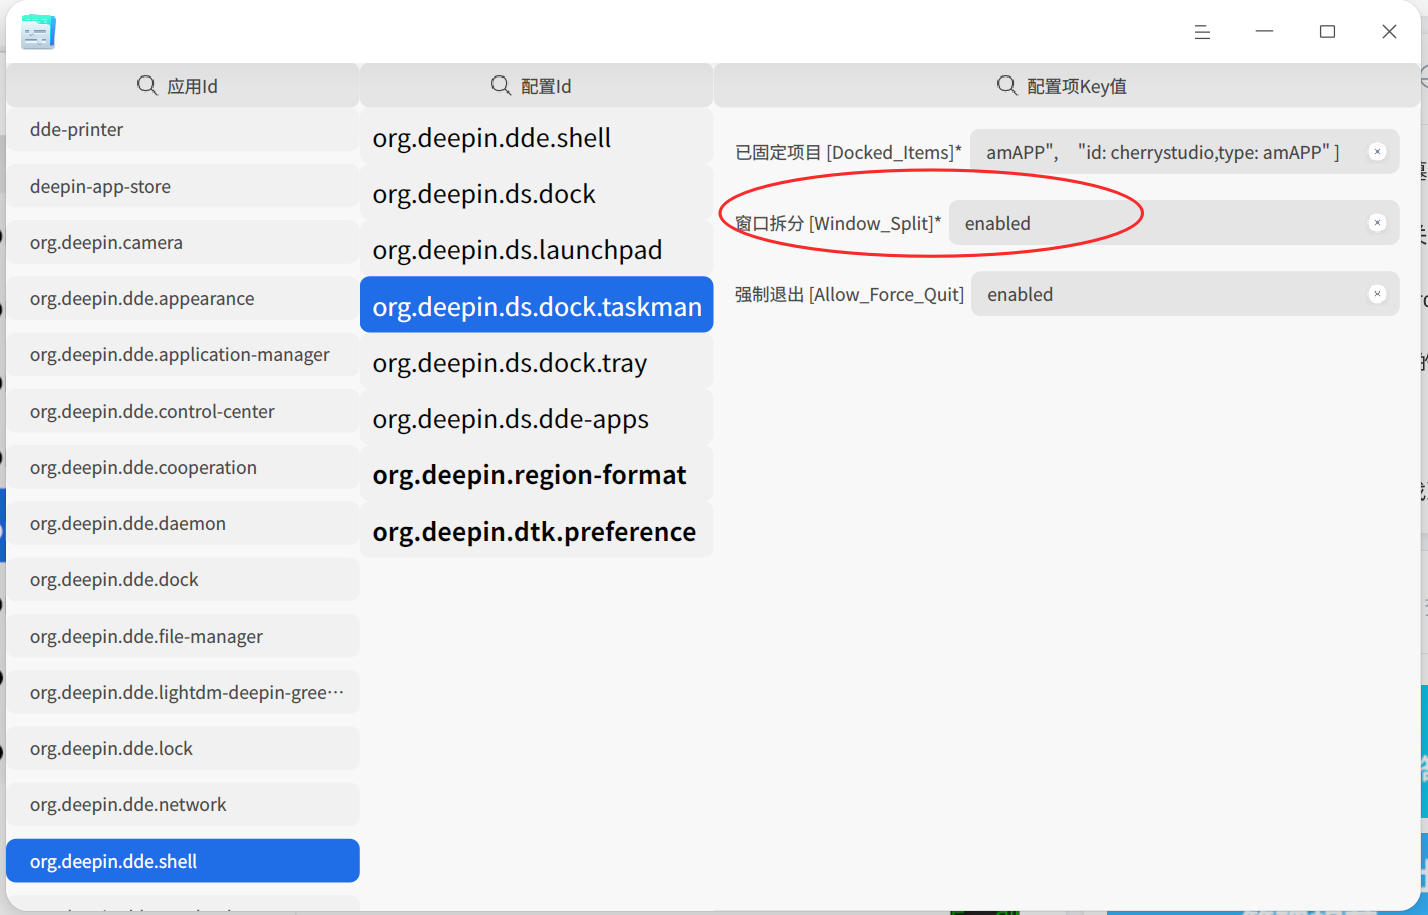The width and height of the screenshot is (1428, 915).
Task: Click the search icon beside 应用Id
Action: click(147, 85)
